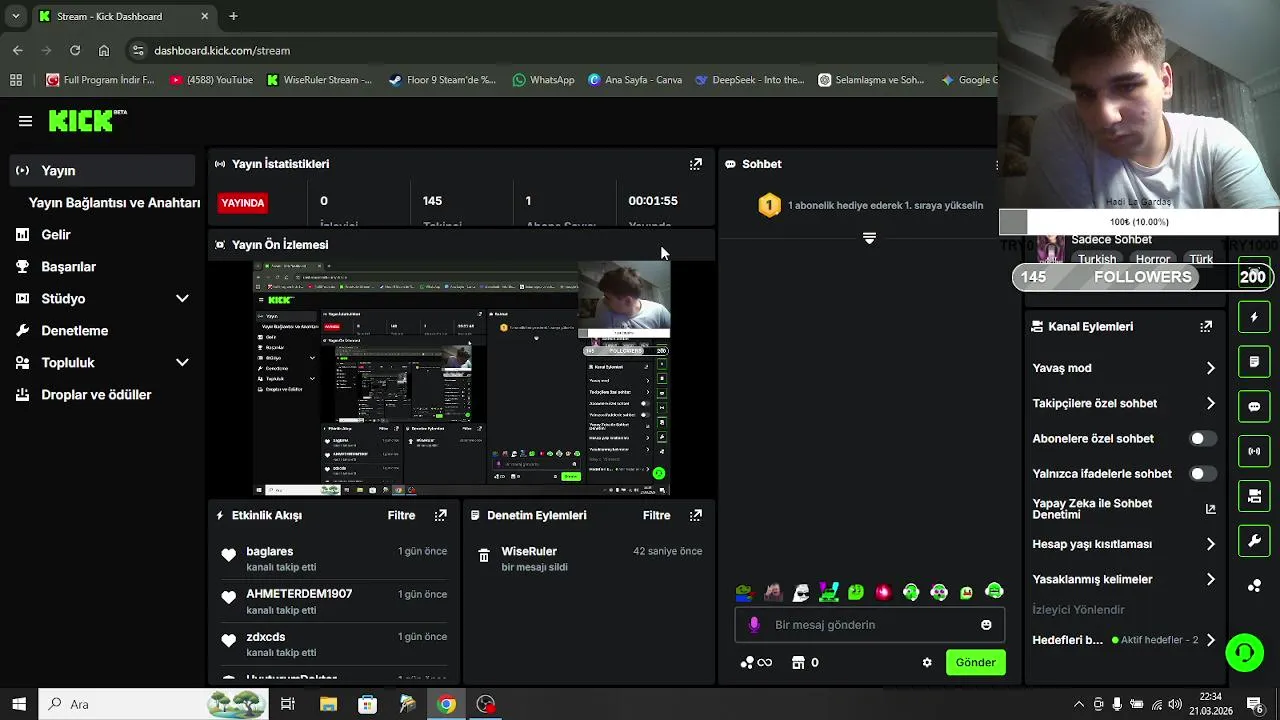Click the heart icon beside baglares
Image resolution: width=1280 pixels, height=720 pixels.
click(229, 555)
